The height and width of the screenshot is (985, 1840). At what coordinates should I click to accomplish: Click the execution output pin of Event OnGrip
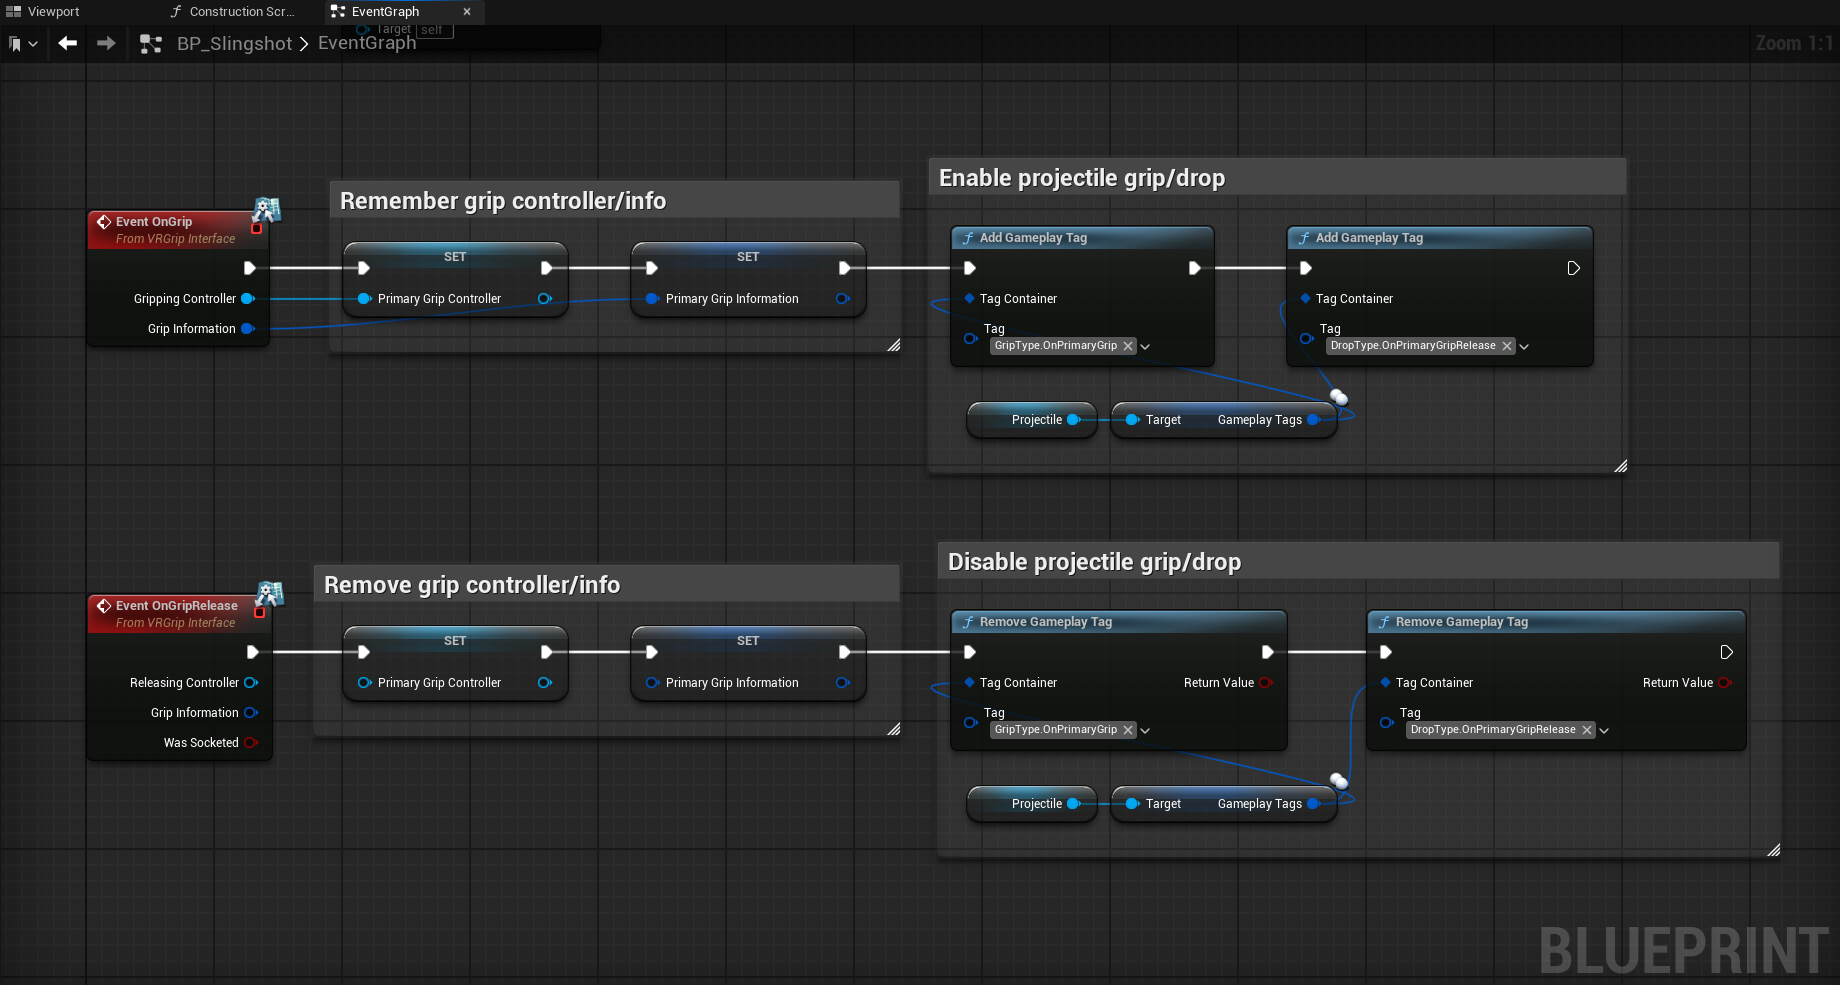click(250, 268)
